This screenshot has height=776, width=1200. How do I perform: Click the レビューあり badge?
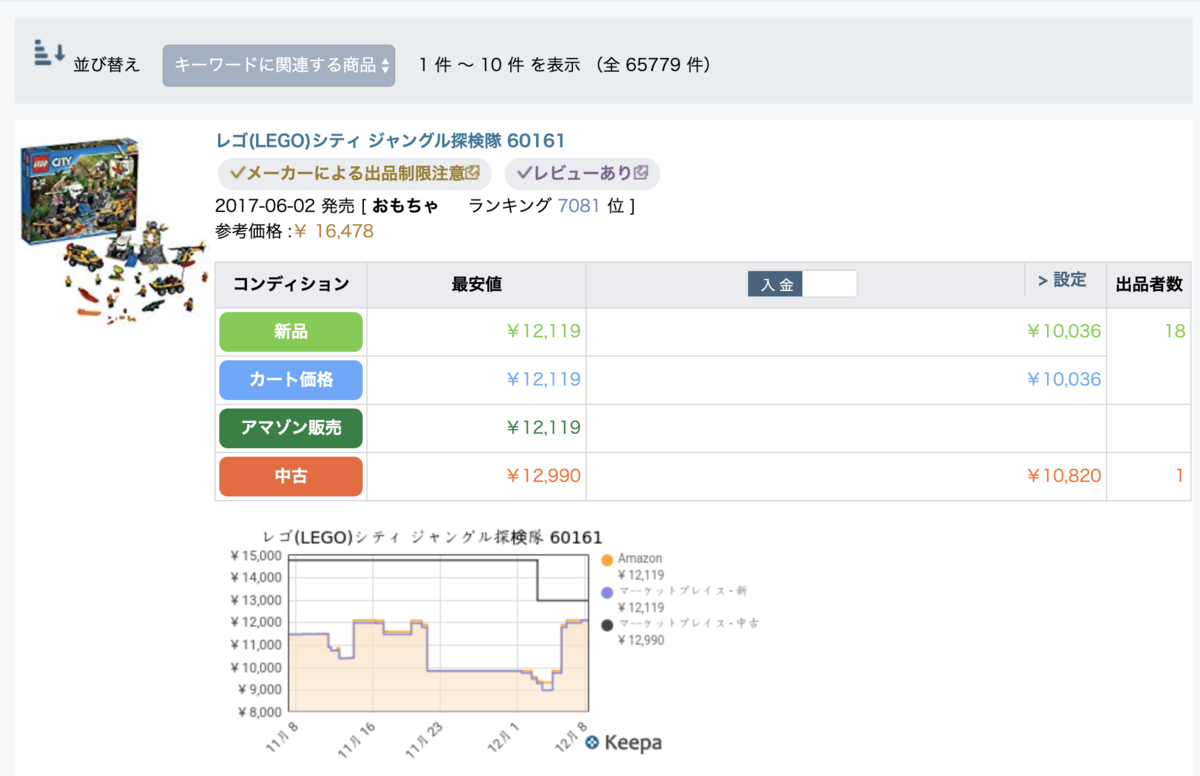[583, 173]
